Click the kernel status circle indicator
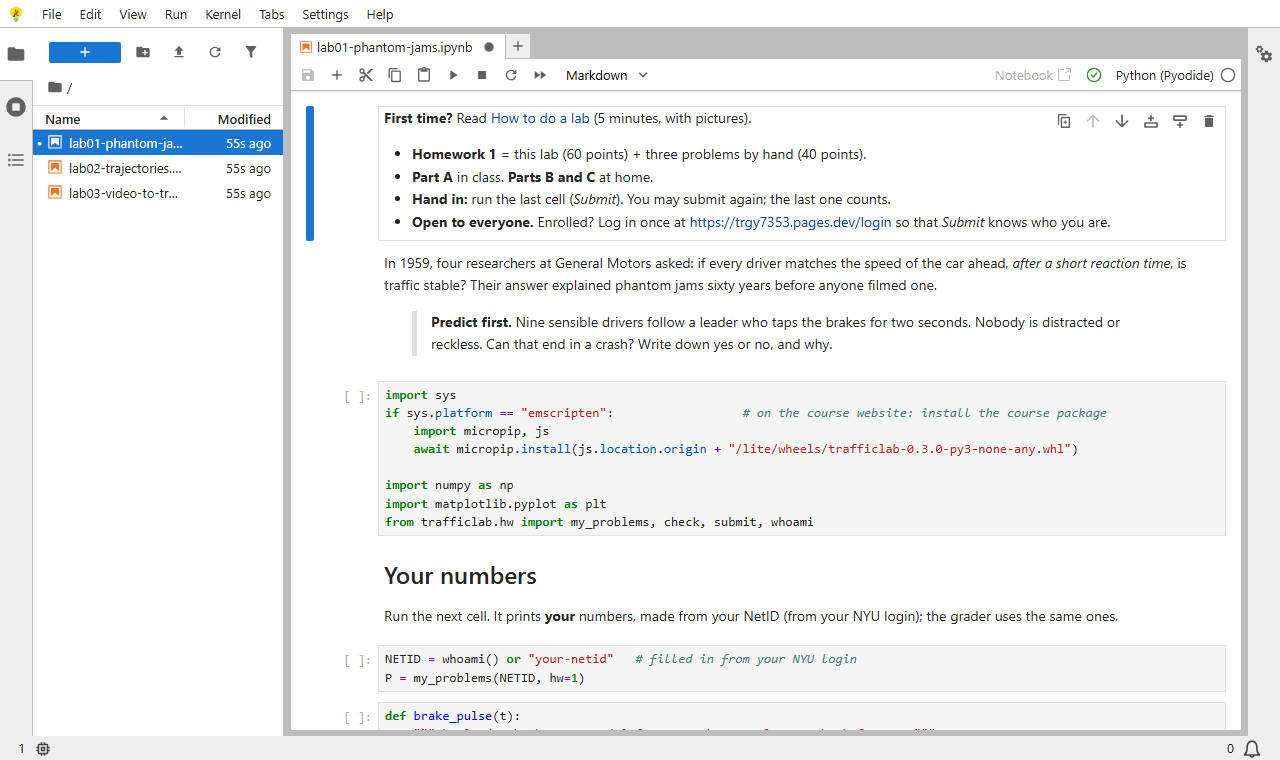 1228,75
